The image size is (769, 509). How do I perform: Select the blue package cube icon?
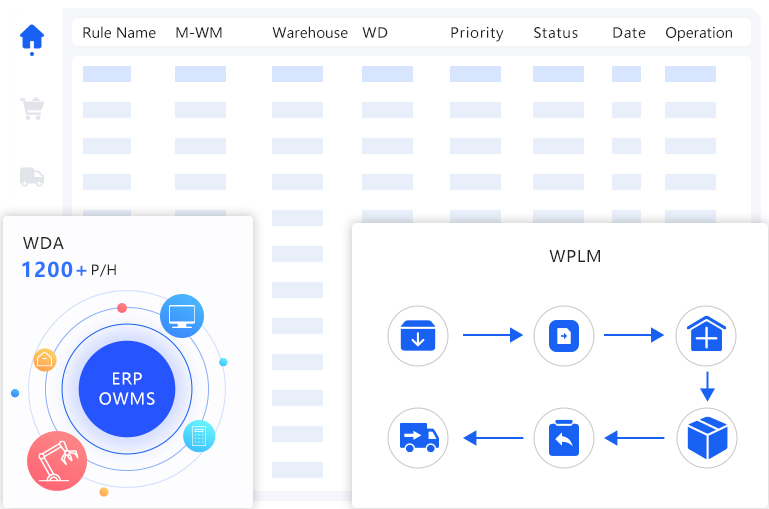(707, 437)
